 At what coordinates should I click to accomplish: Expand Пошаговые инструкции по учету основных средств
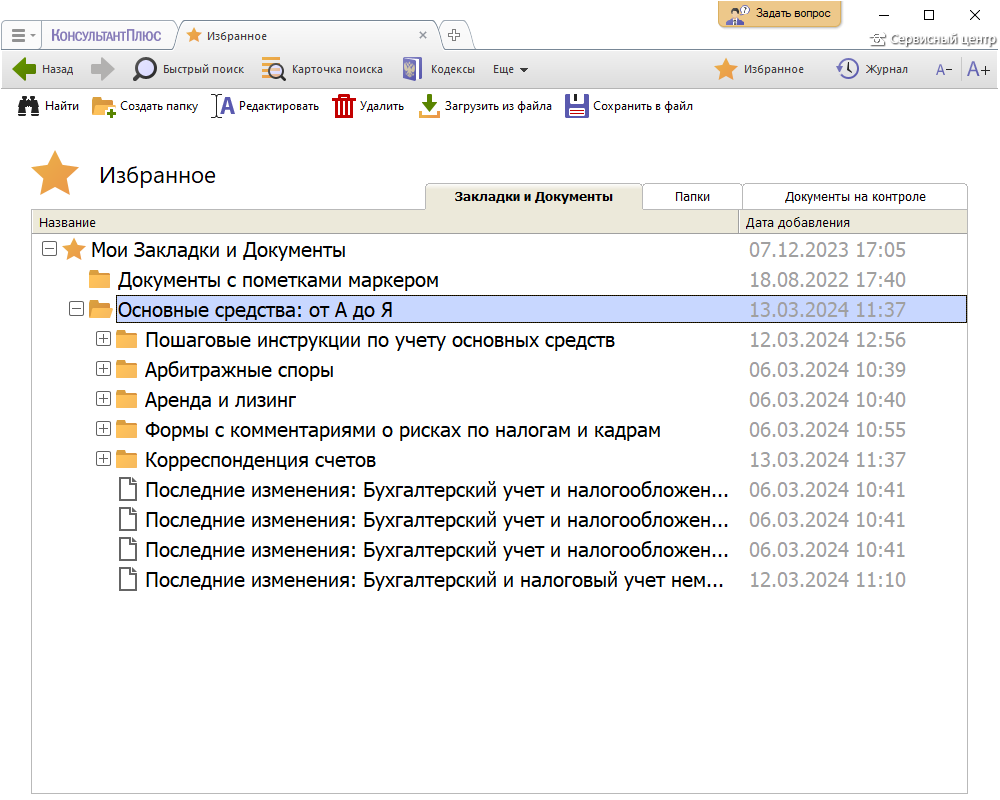103,338
